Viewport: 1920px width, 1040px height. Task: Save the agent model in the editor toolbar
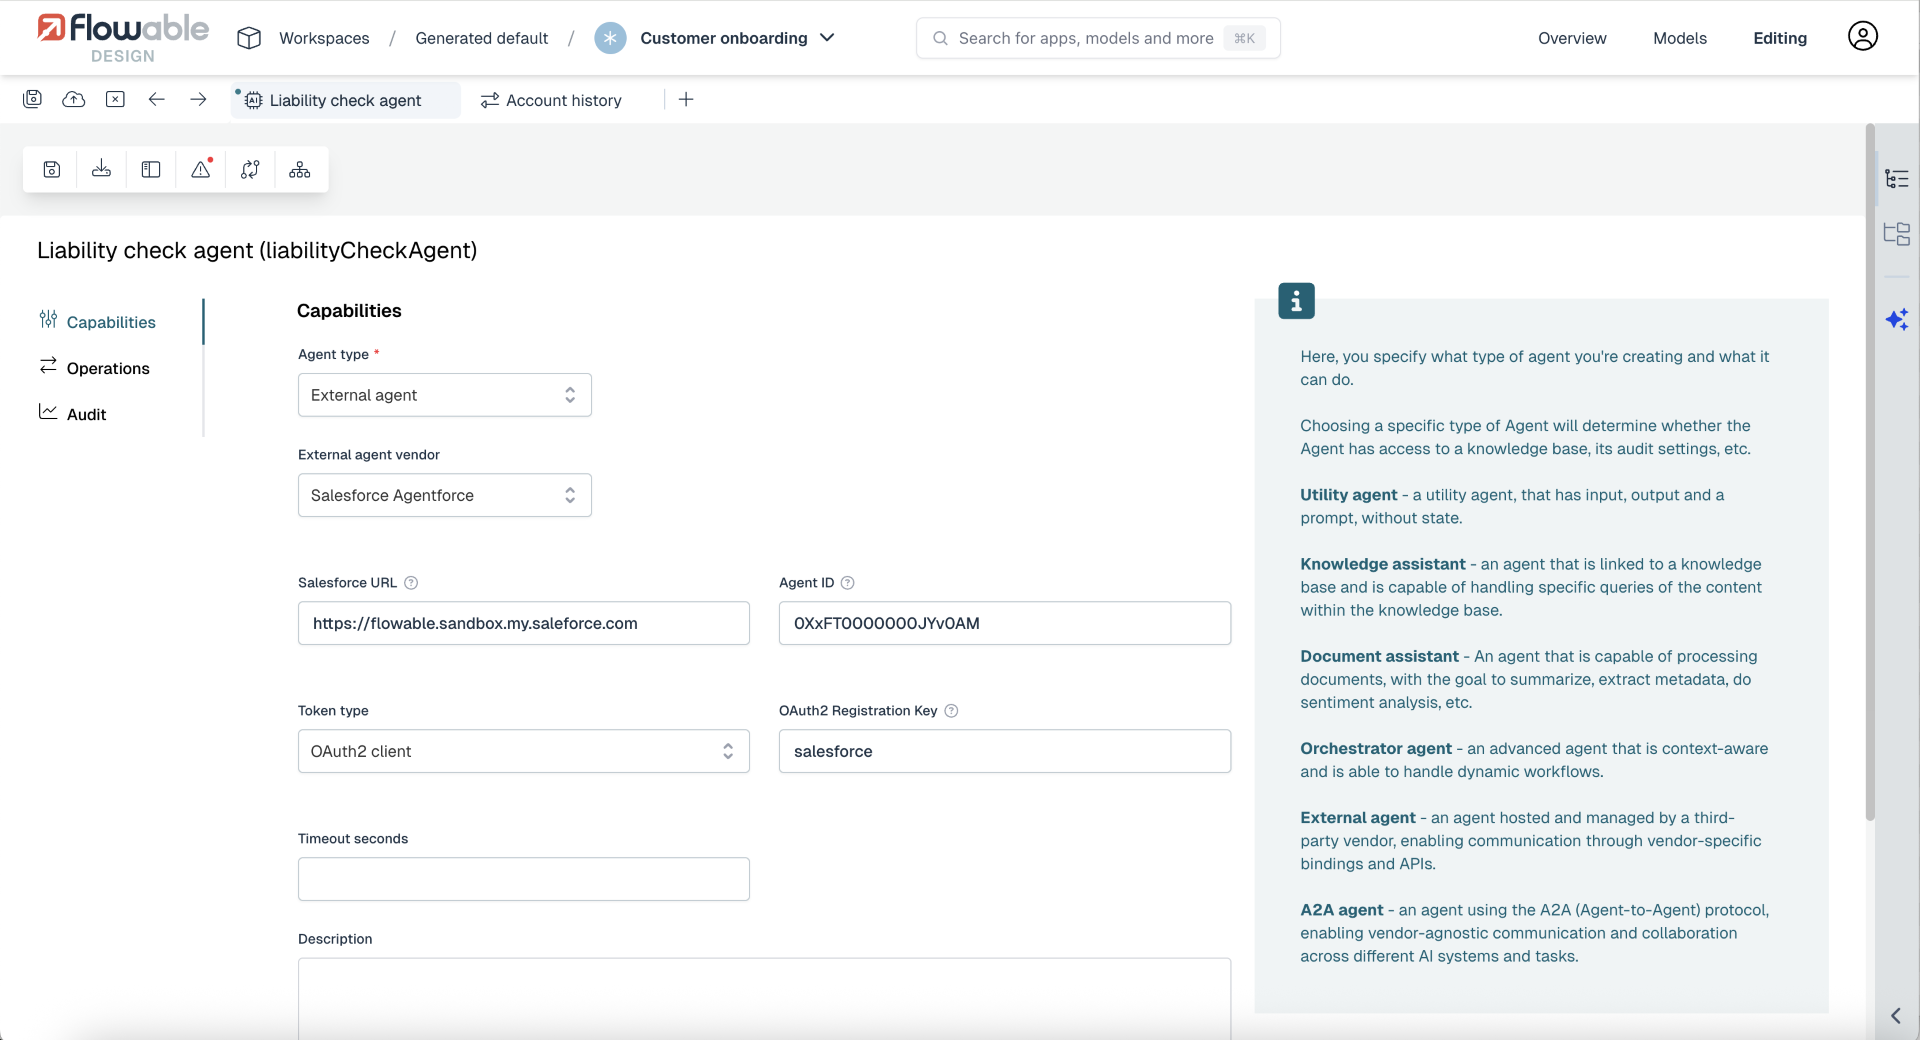[52, 170]
